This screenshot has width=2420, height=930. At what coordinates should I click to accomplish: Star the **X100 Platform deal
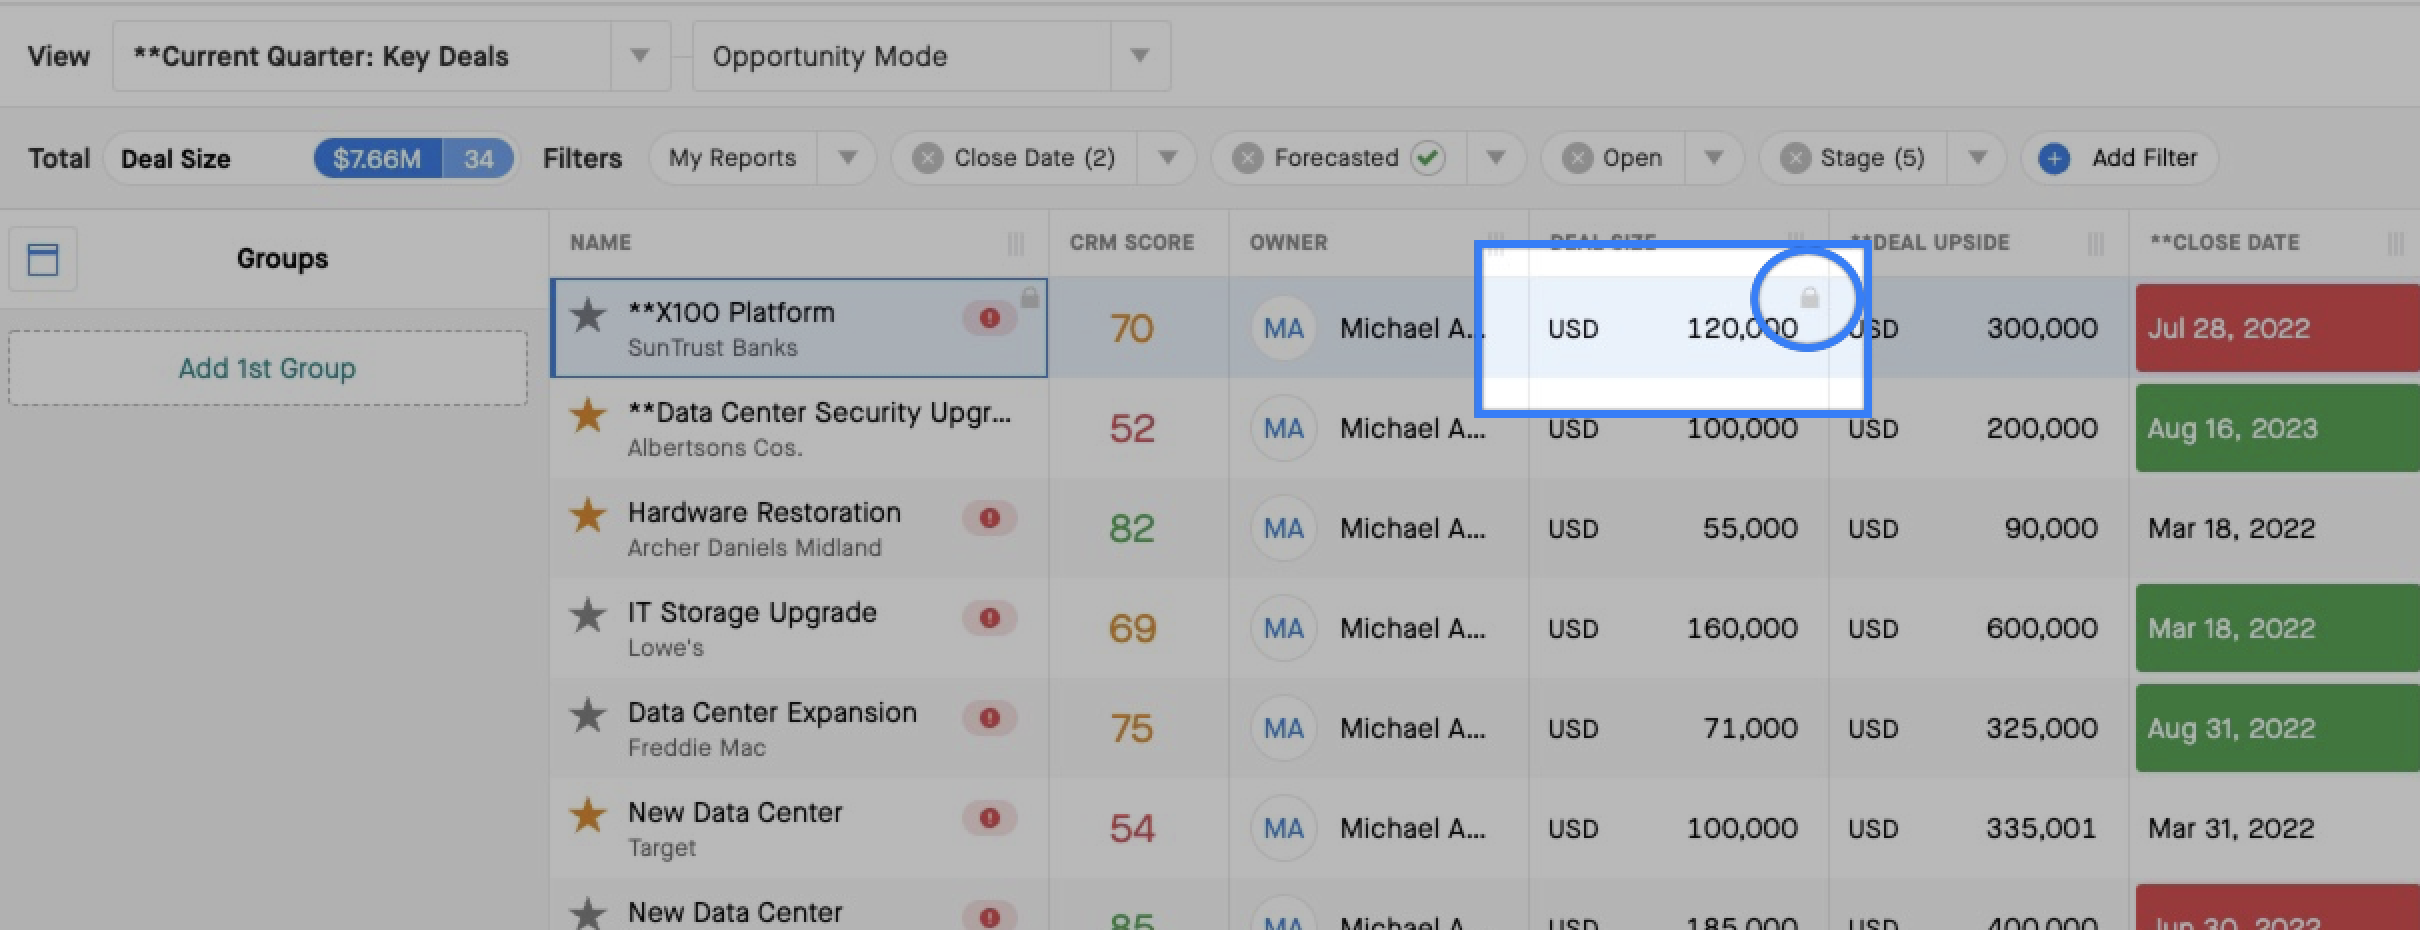[x=588, y=315]
